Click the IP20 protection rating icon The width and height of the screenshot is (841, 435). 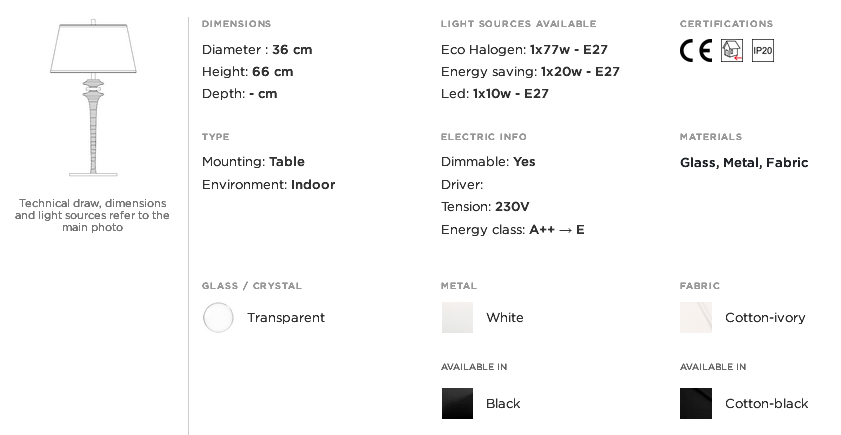(763, 50)
